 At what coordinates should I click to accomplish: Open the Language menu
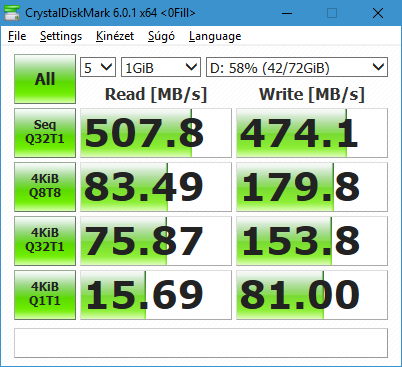pyautogui.click(x=215, y=36)
